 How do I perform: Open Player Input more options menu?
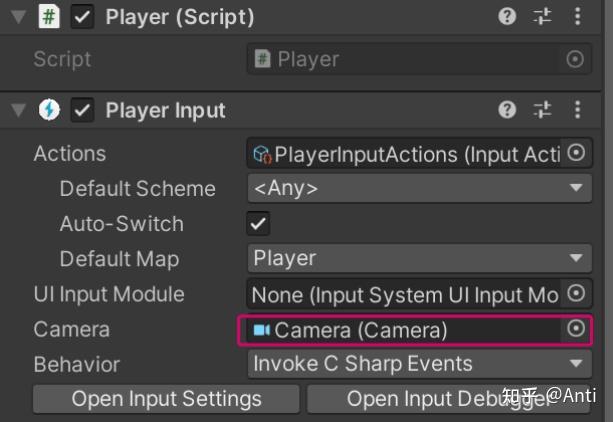point(577,110)
